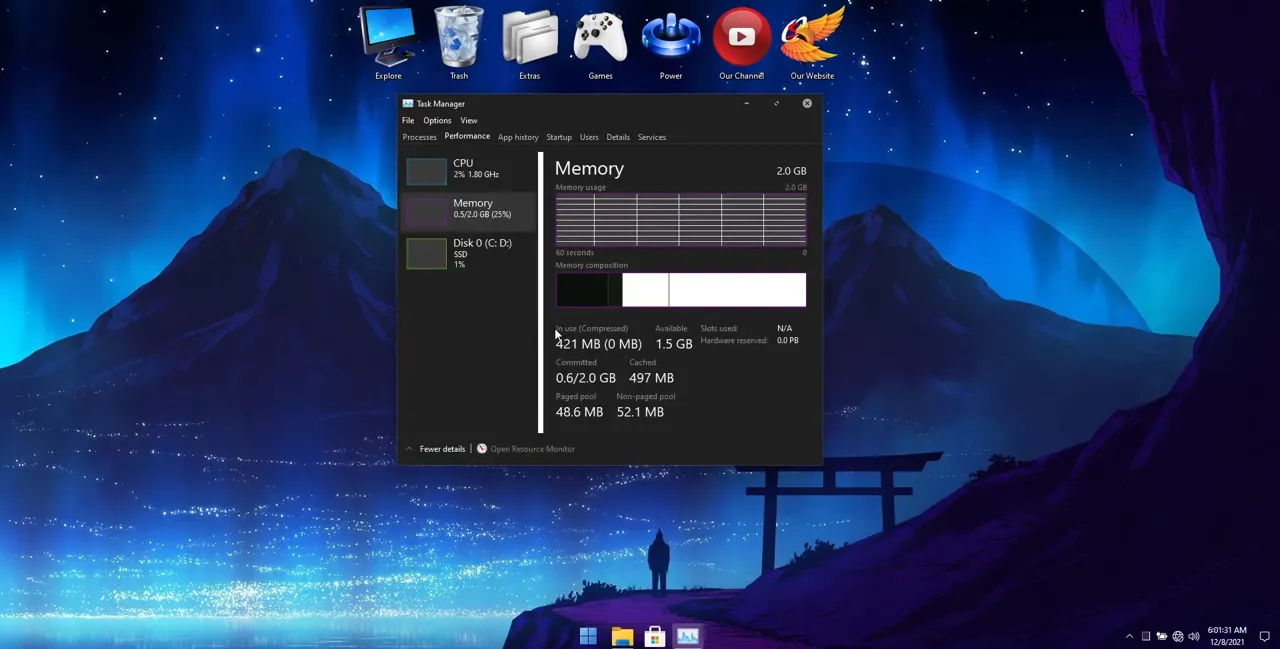Click the volume speaker tray icon

[x=1194, y=636]
